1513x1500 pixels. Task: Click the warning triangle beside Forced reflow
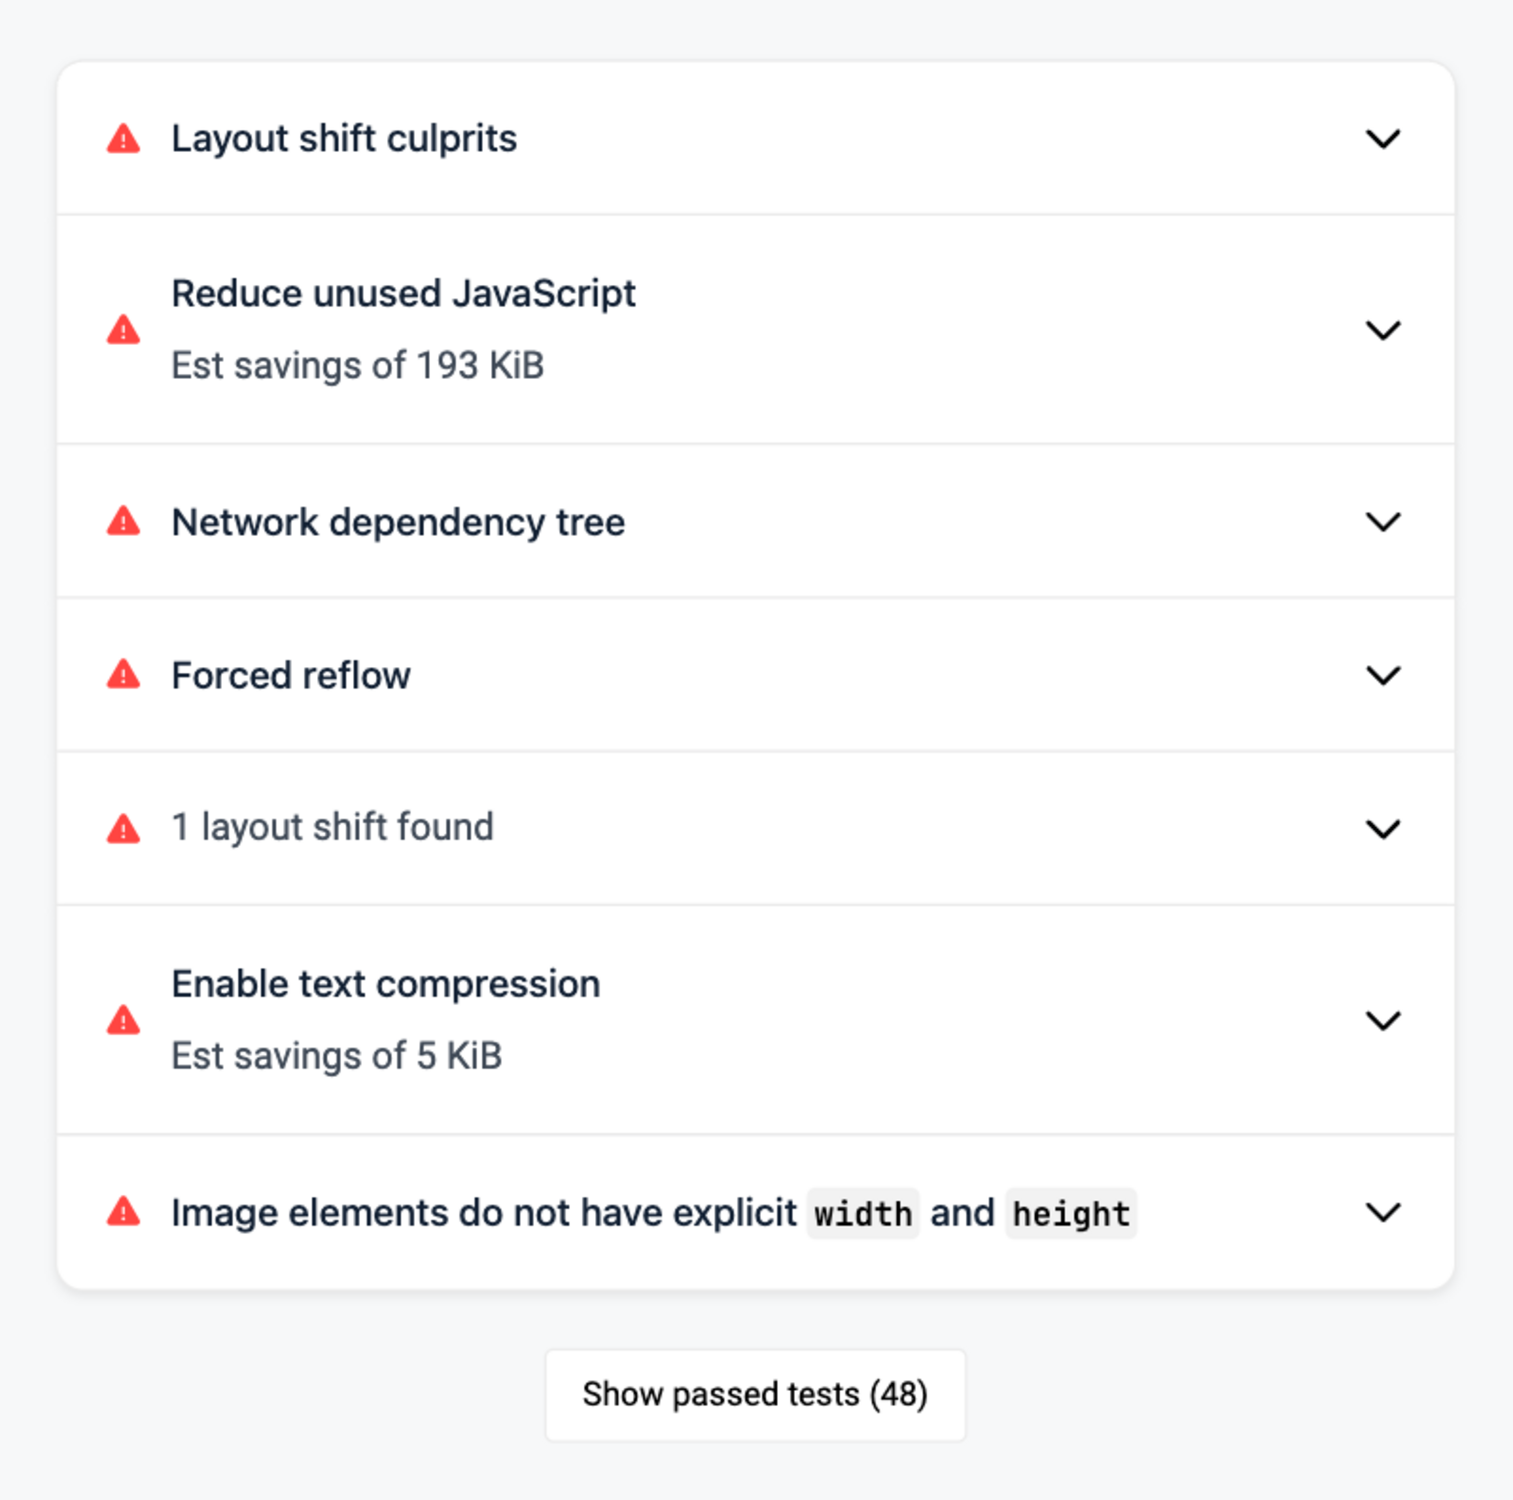point(123,675)
